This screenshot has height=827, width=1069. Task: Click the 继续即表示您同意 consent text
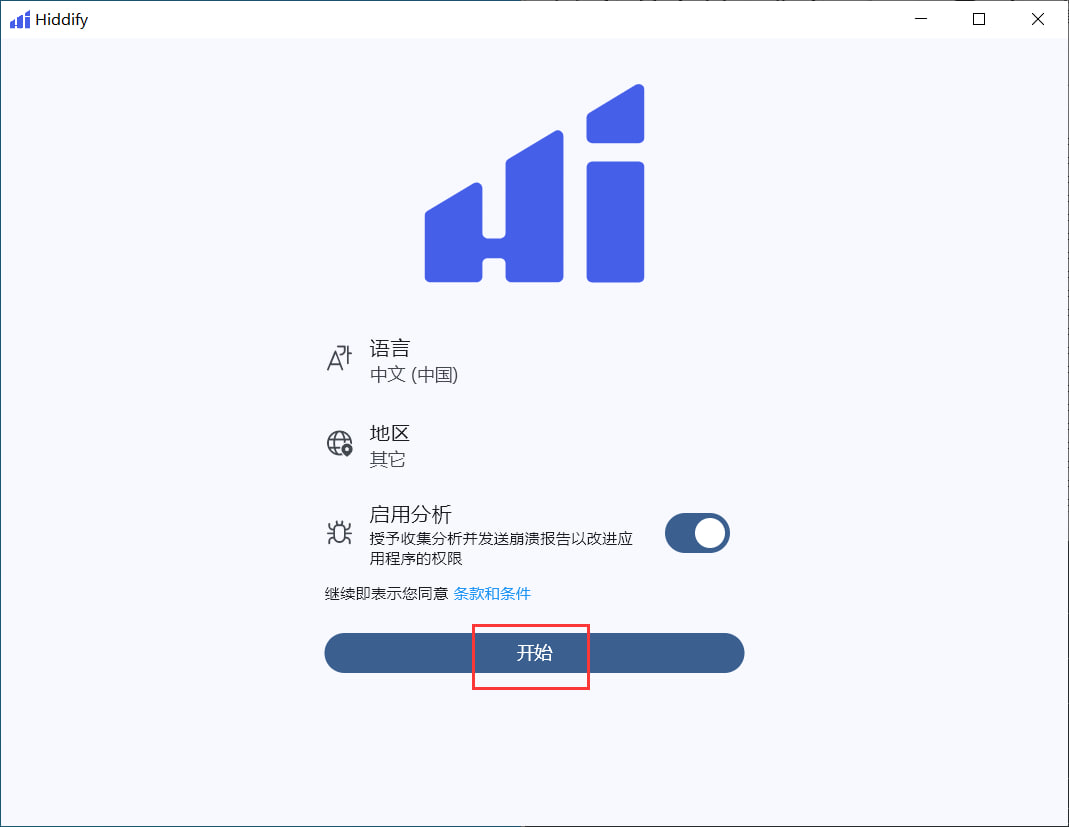(386, 594)
